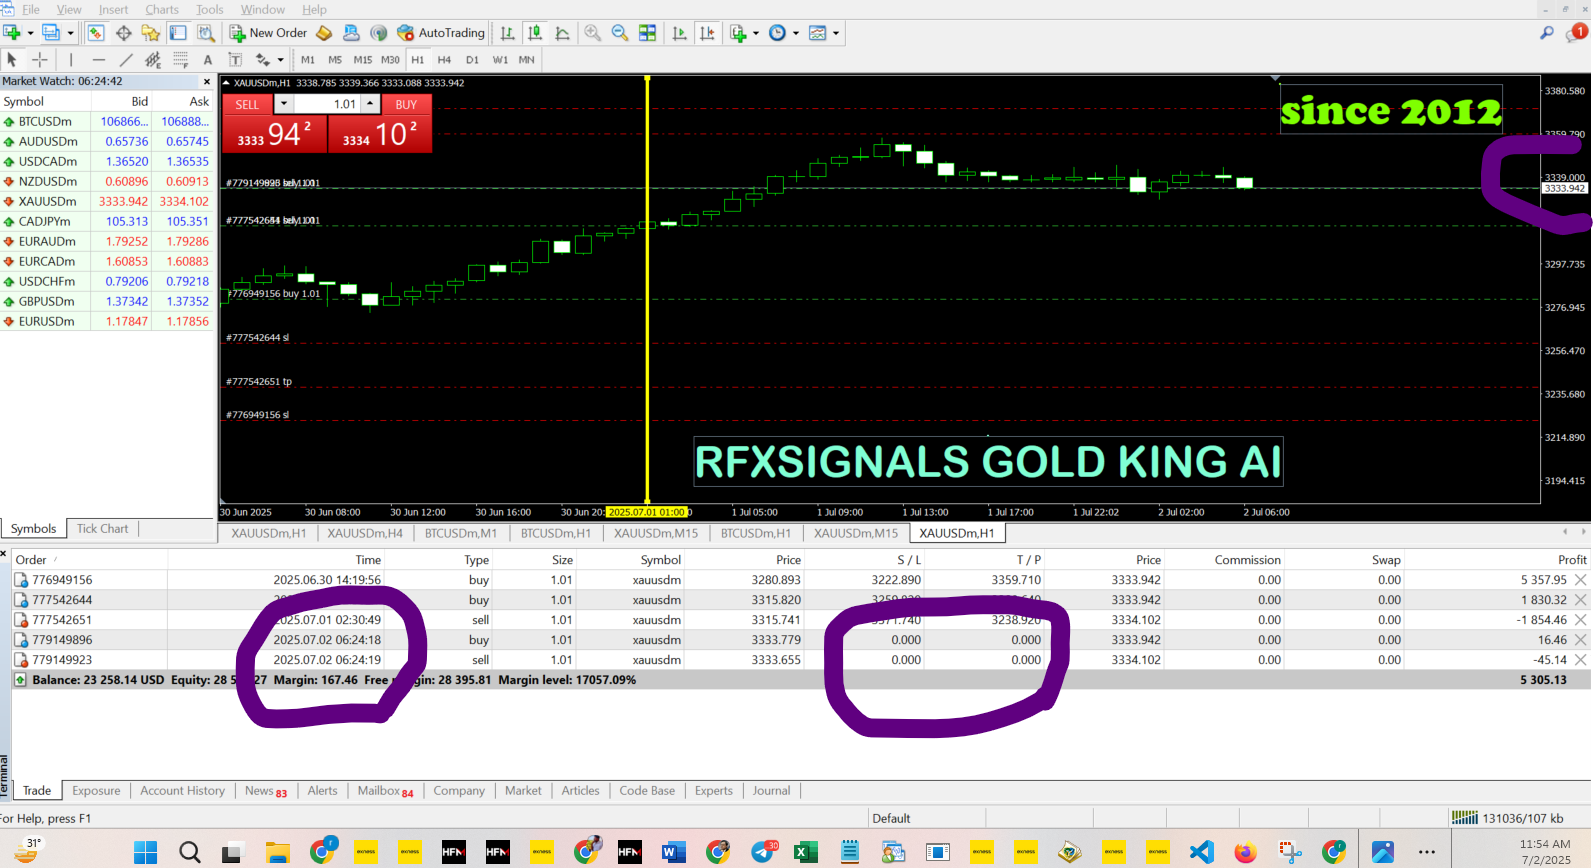Switch timeframe to D1
The width and height of the screenshot is (1593, 868).
[x=472, y=60]
